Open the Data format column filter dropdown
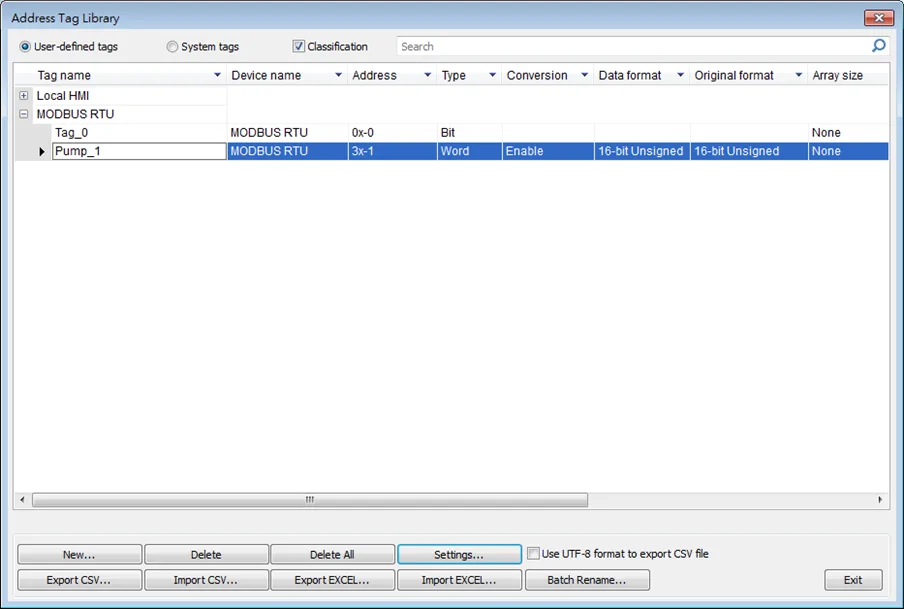904x609 pixels. 680,75
